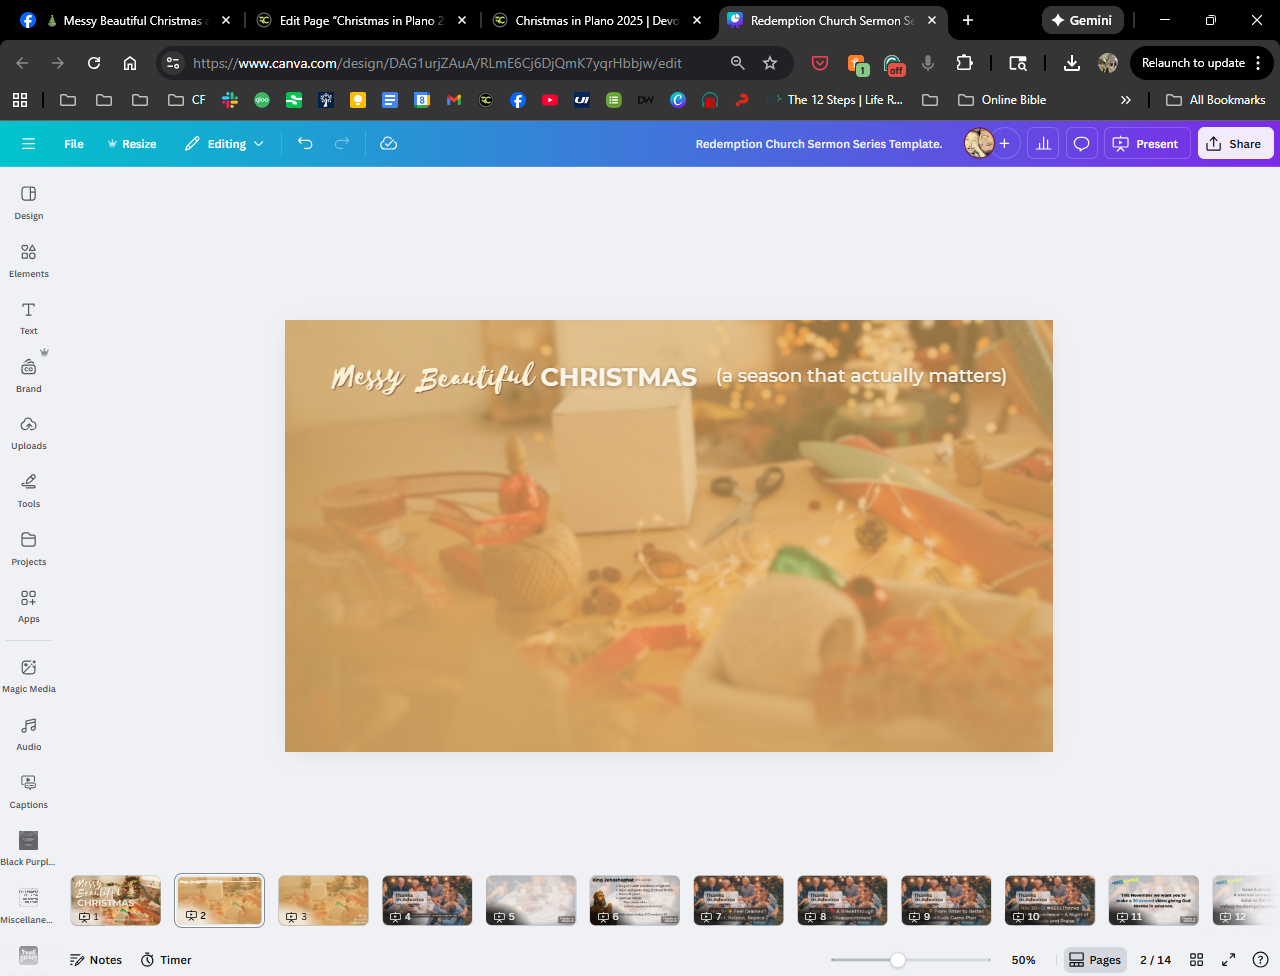Click the Undo arrow icon
Image resolution: width=1280 pixels, height=976 pixels.
pos(305,144)
